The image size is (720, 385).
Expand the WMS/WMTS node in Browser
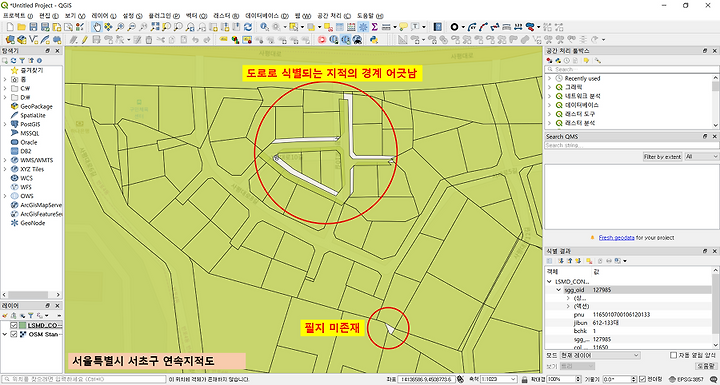pos(5,160)
